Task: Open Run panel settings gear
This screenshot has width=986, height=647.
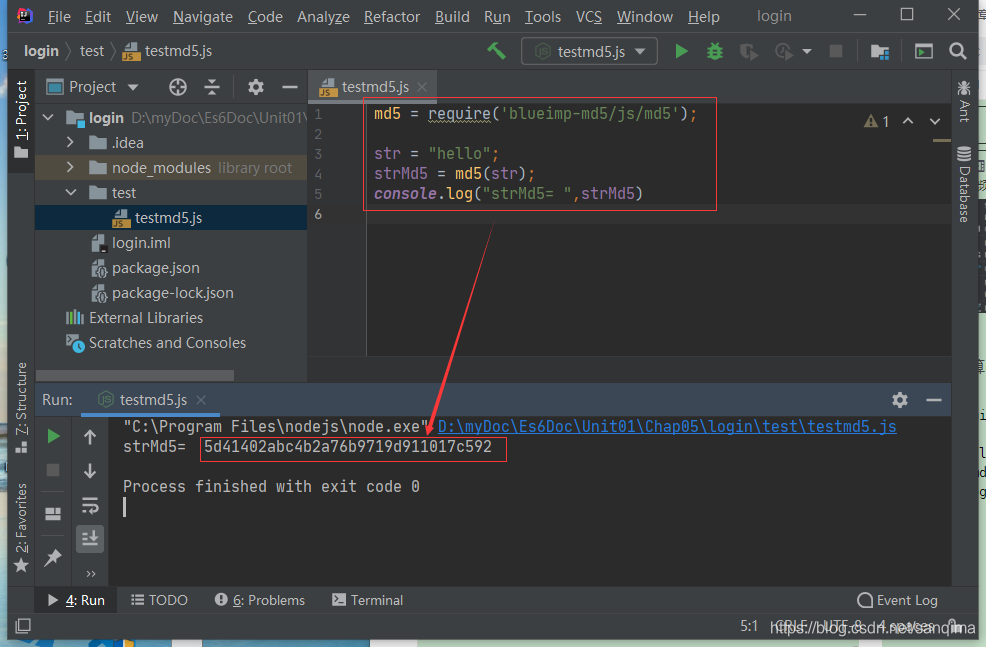Action: tap(900, 400)
